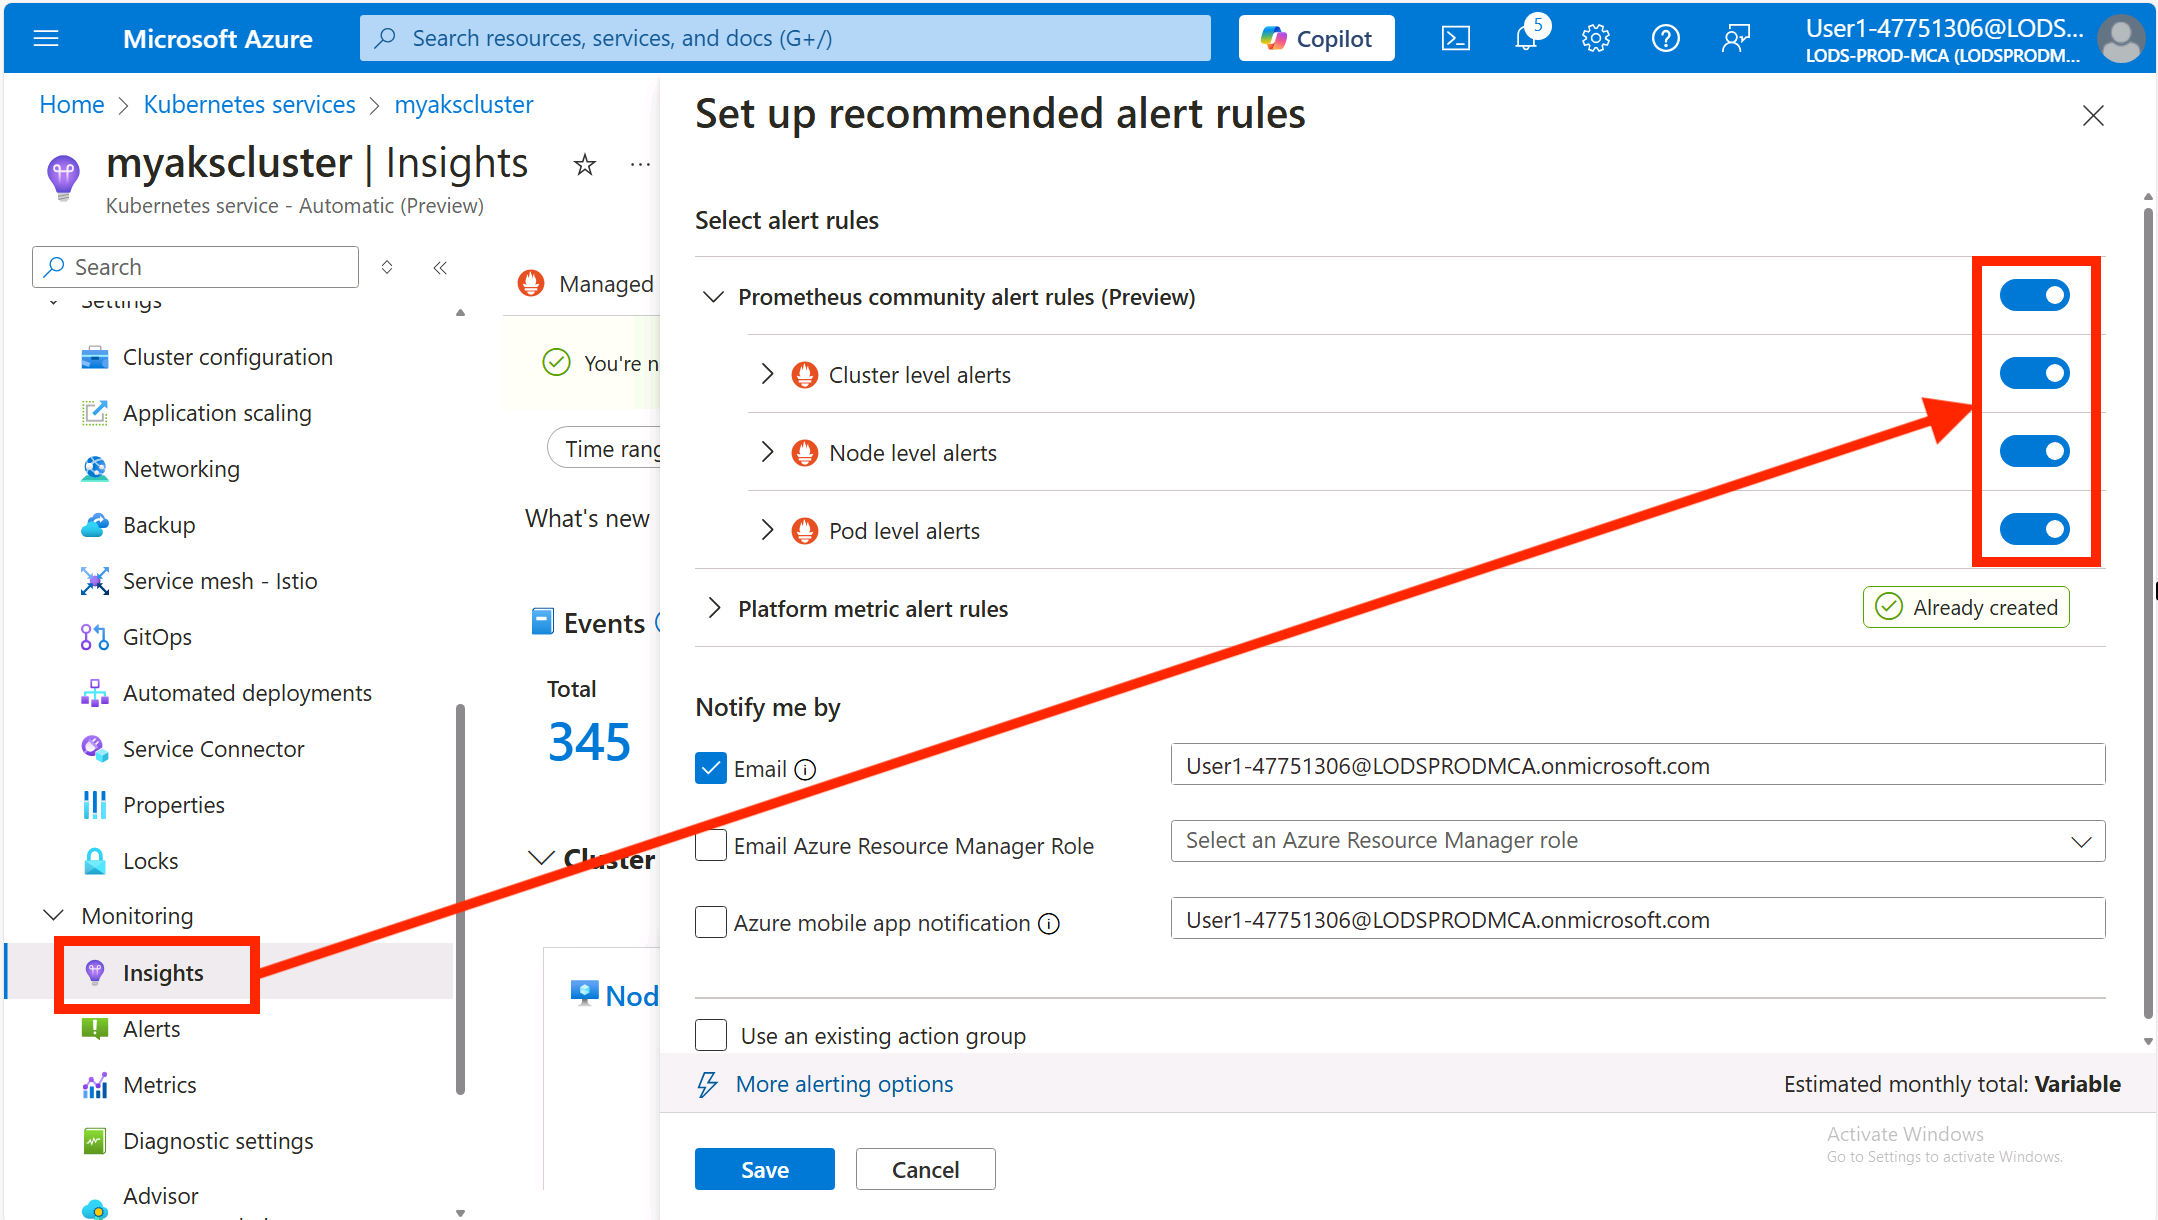Click the info icon next to Email
The image size is (2158, 1220).
805,770
